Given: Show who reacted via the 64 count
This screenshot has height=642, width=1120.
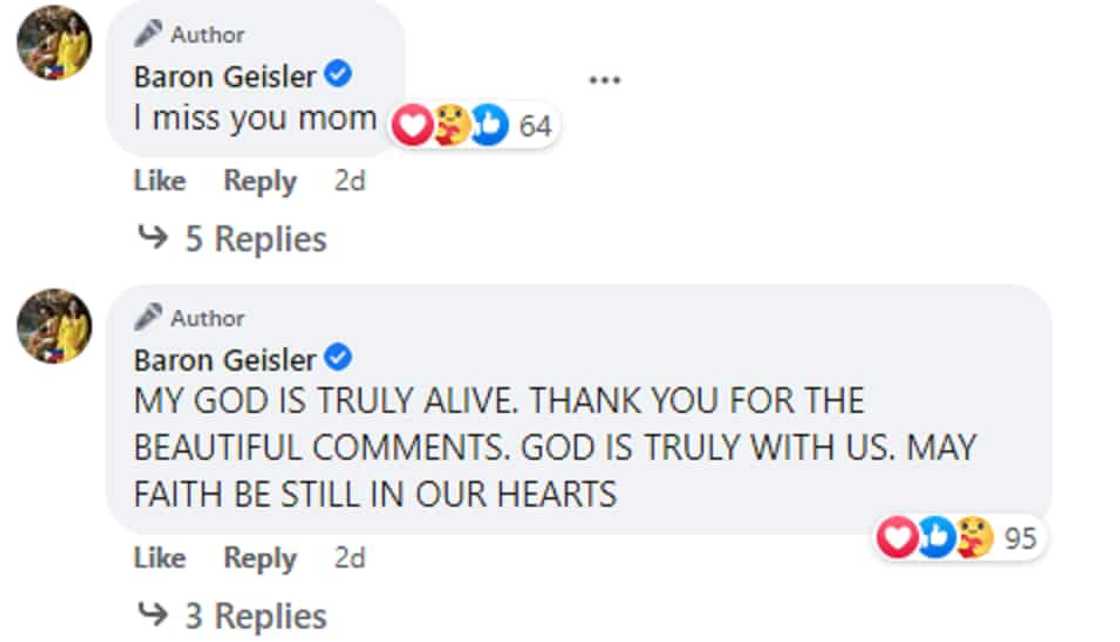Looking at the screenshot, I should 536,127.
